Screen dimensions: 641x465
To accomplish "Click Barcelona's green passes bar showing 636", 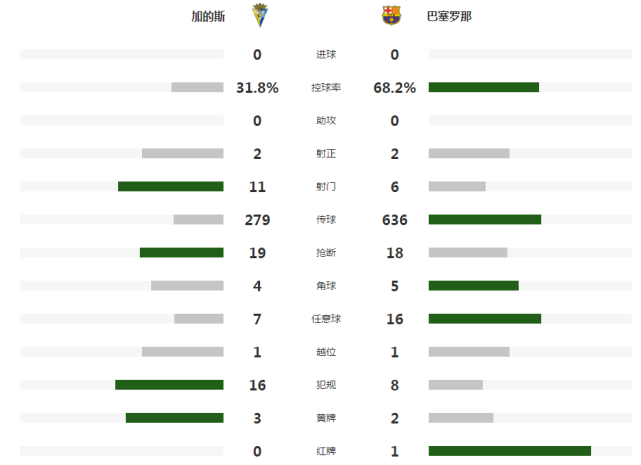I will [485, 220].
